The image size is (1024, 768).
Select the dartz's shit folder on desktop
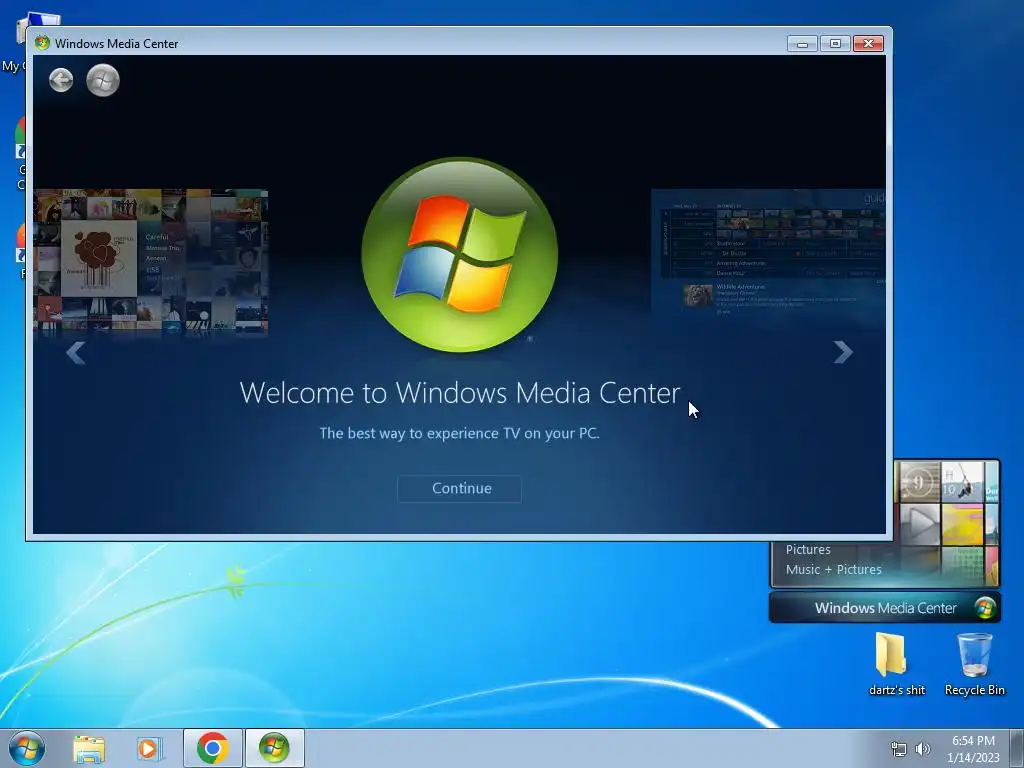coord(897,664)
